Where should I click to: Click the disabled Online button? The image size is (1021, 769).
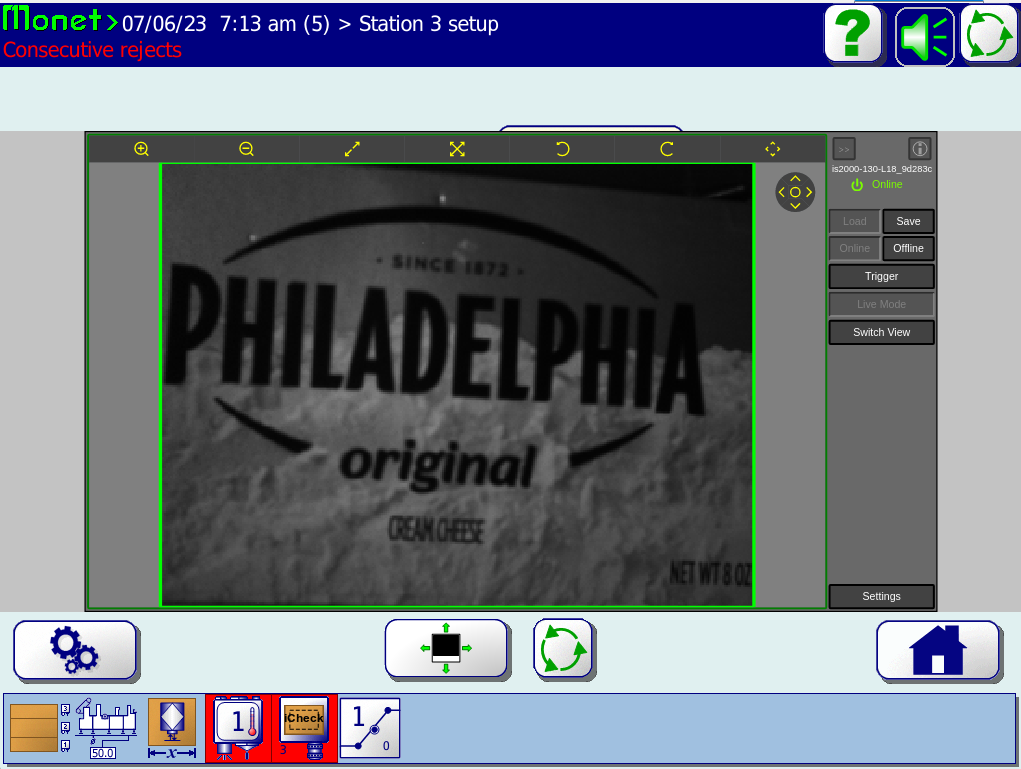point(854,249)
